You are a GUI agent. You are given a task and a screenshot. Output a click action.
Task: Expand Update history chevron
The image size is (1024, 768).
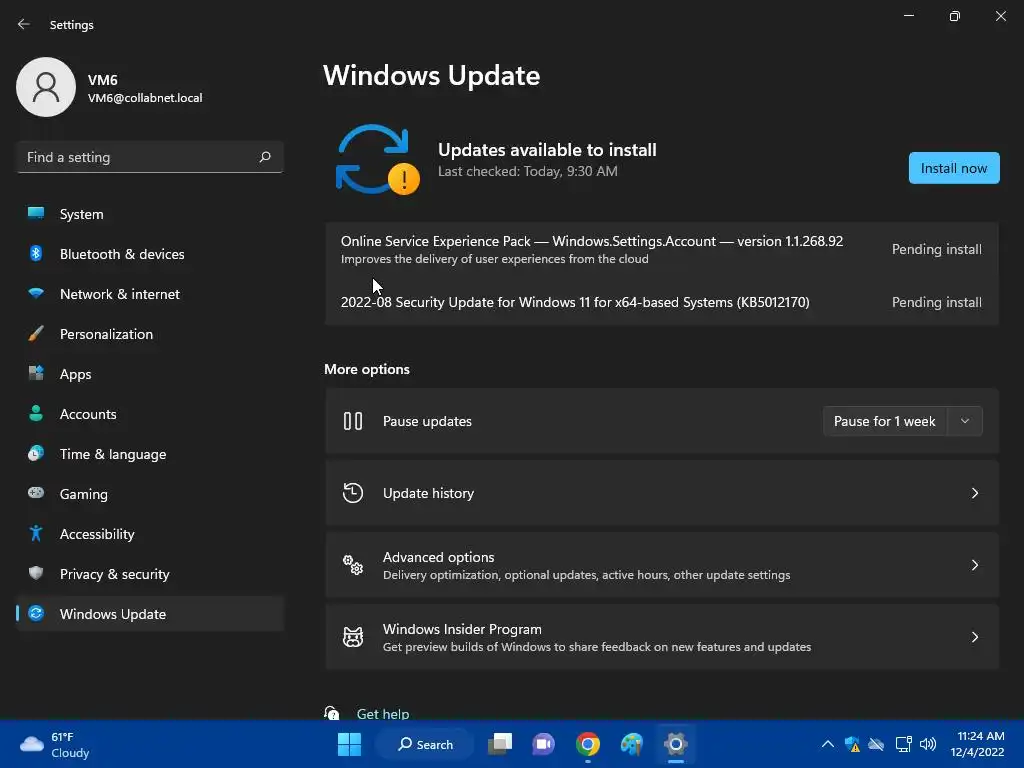[974, 493]
